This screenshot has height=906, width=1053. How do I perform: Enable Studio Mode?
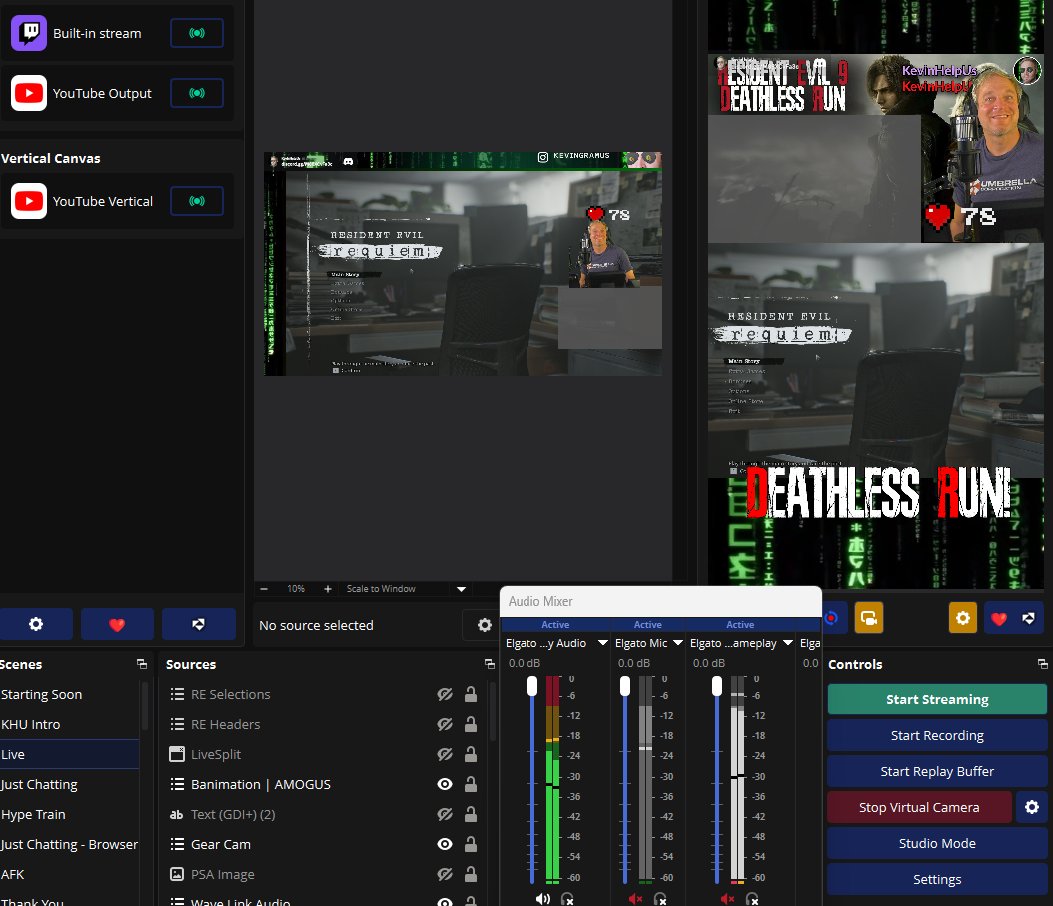tap(937, 843)
